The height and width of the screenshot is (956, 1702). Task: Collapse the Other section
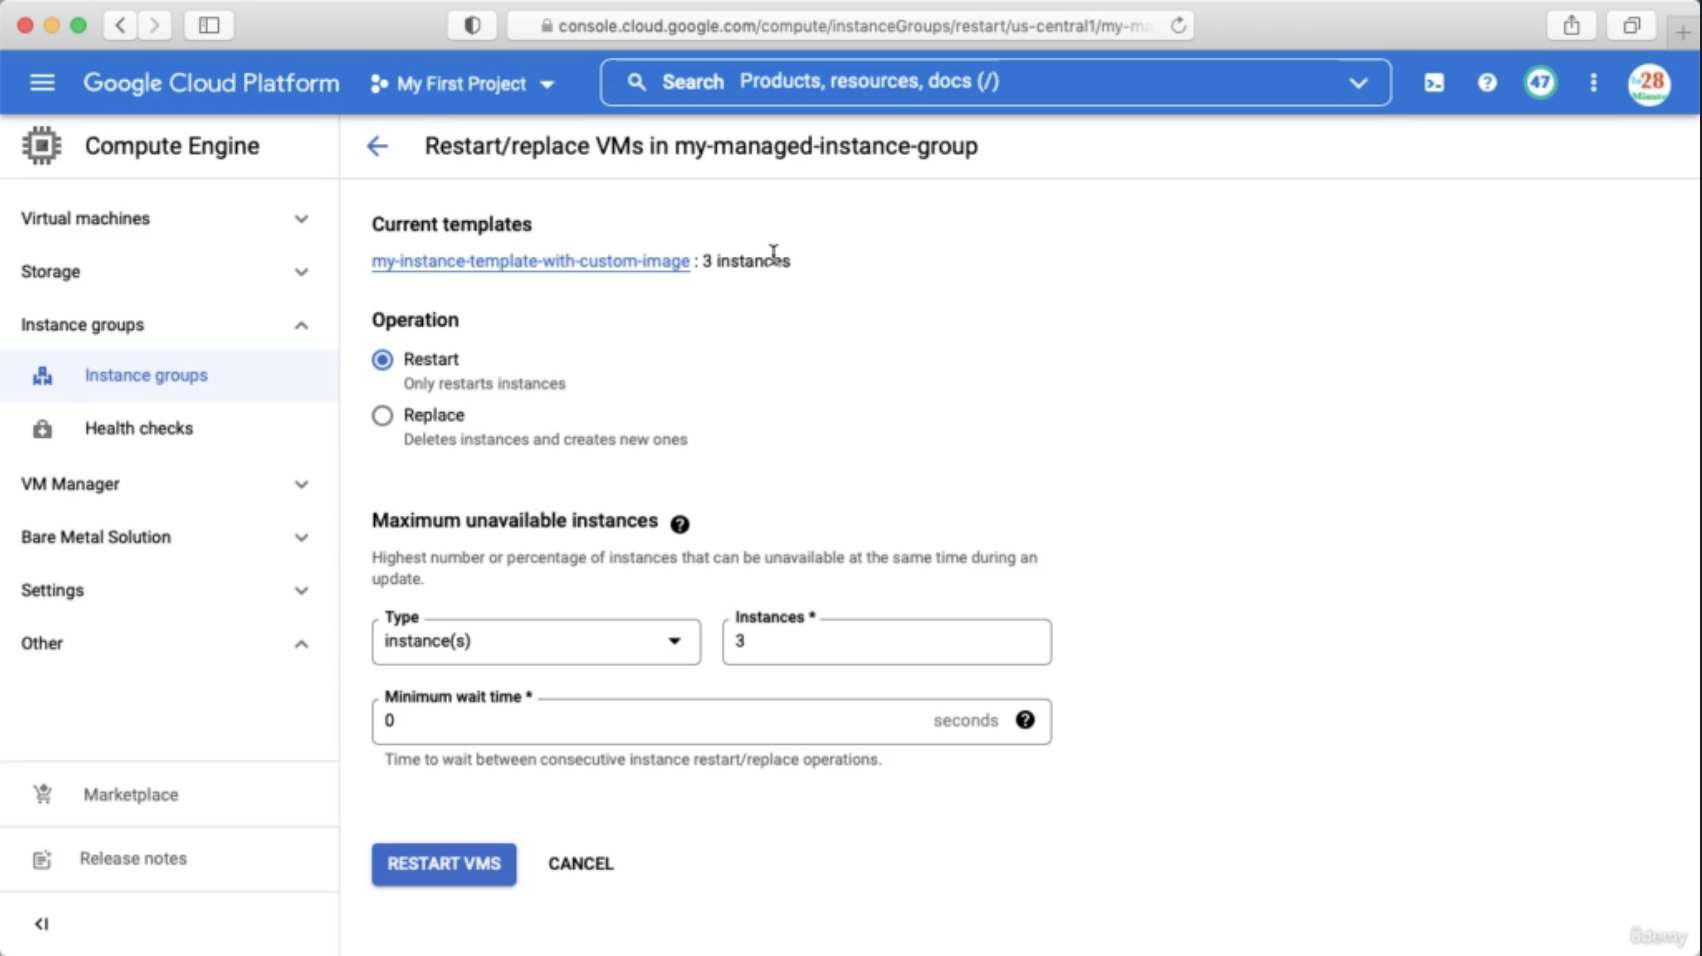(x=301, y=643)
